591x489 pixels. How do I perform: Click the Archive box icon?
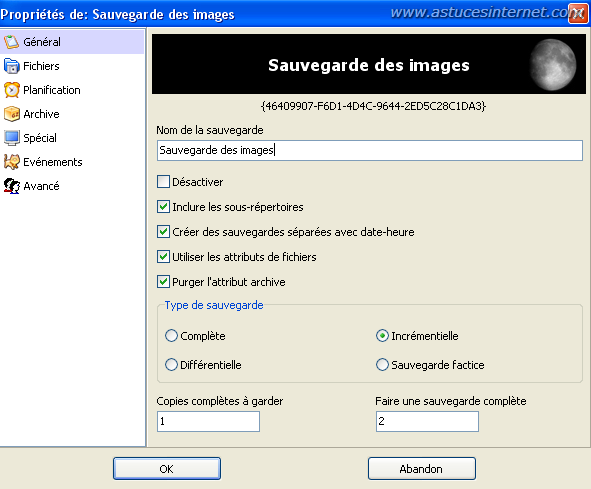pos(11,114)
